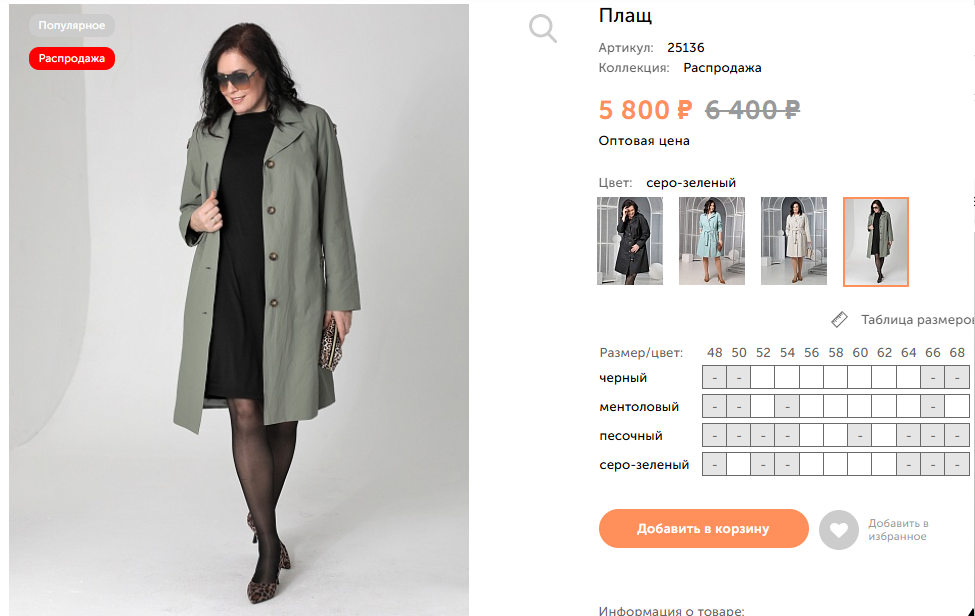Select the ментоловый coat thumbnail
Image resolution: width=975 pixels, height=616 pixels.
(x=712, y=242)
